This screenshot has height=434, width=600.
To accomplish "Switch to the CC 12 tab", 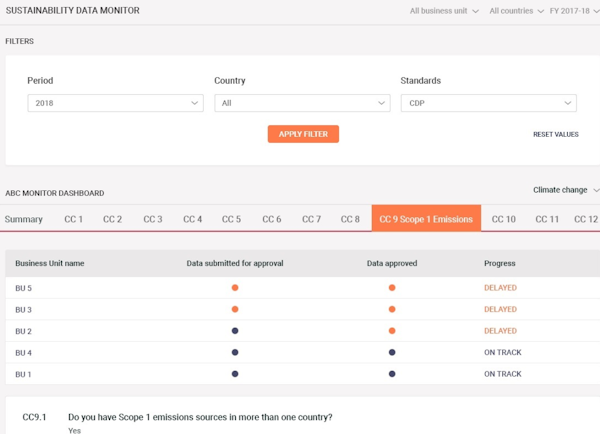I will pos(586,219).
